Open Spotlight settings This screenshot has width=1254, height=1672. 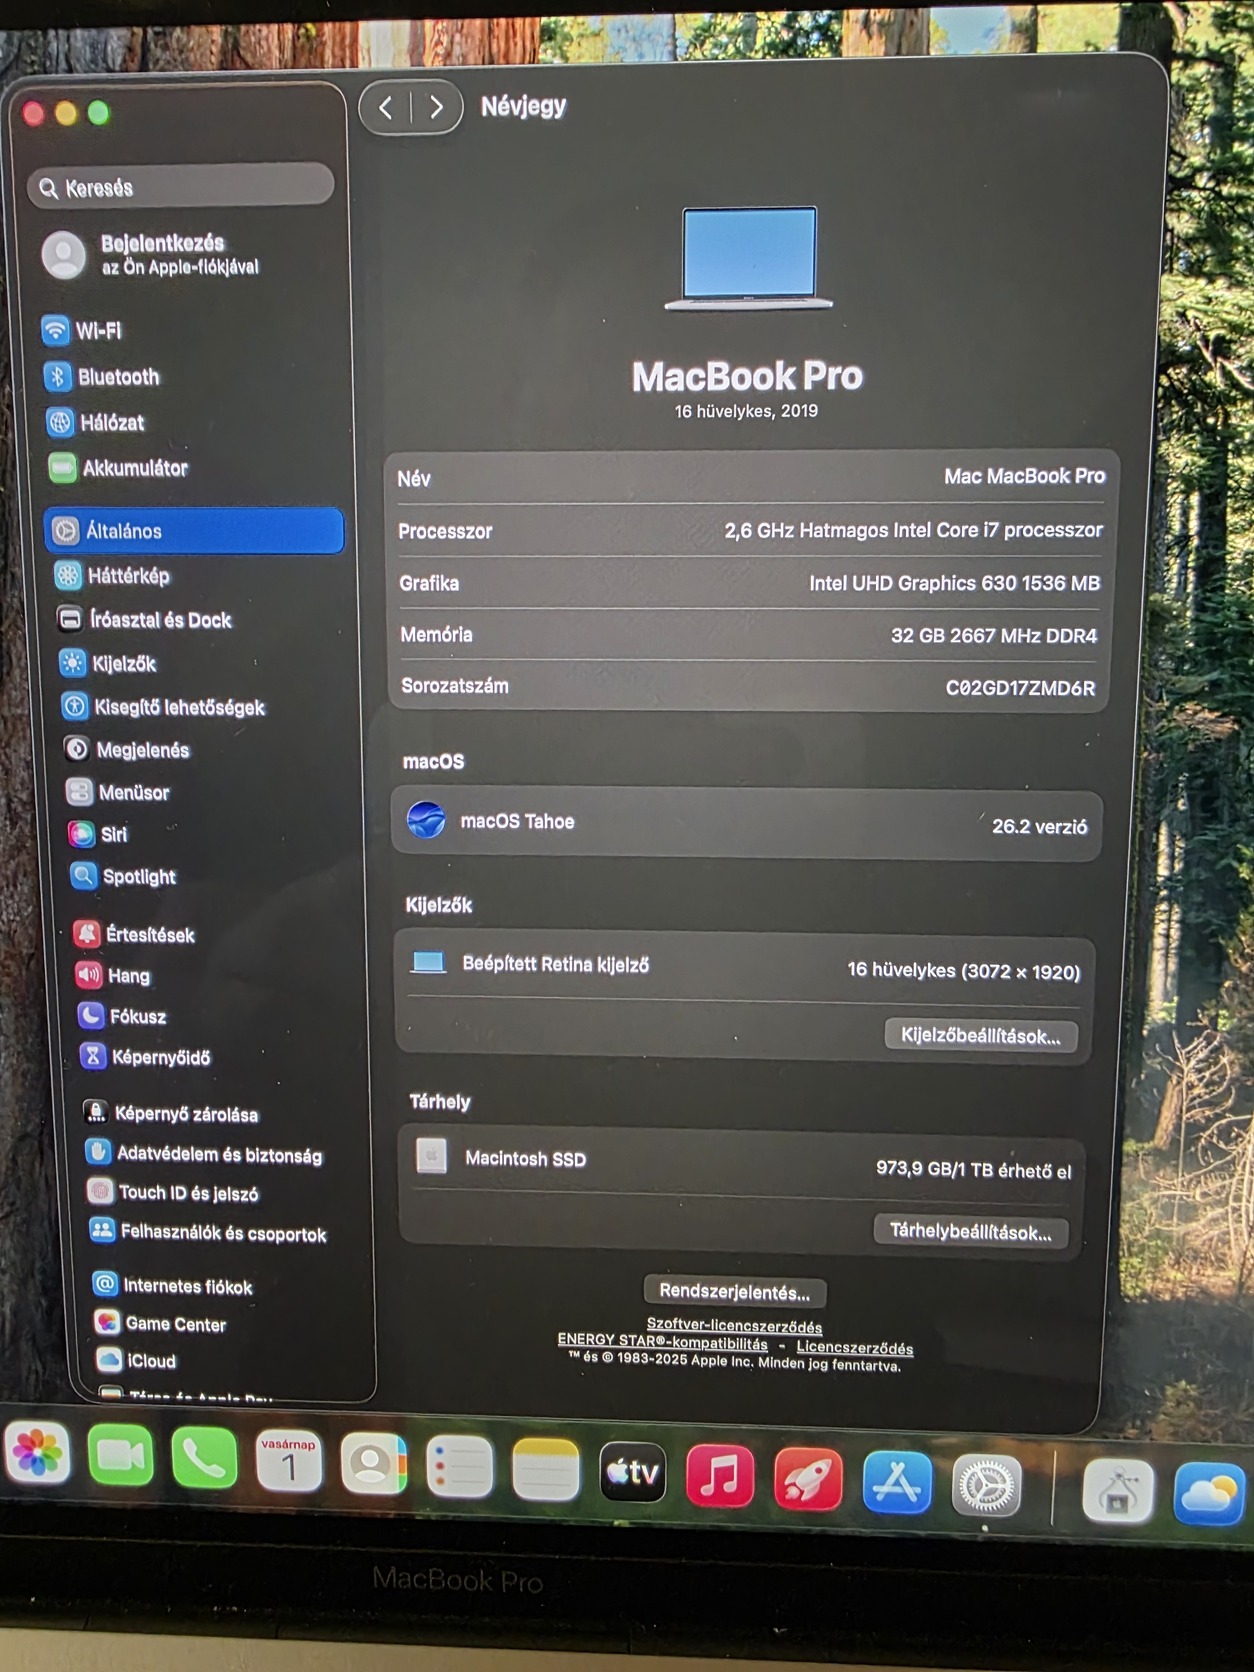coord(124,877)
